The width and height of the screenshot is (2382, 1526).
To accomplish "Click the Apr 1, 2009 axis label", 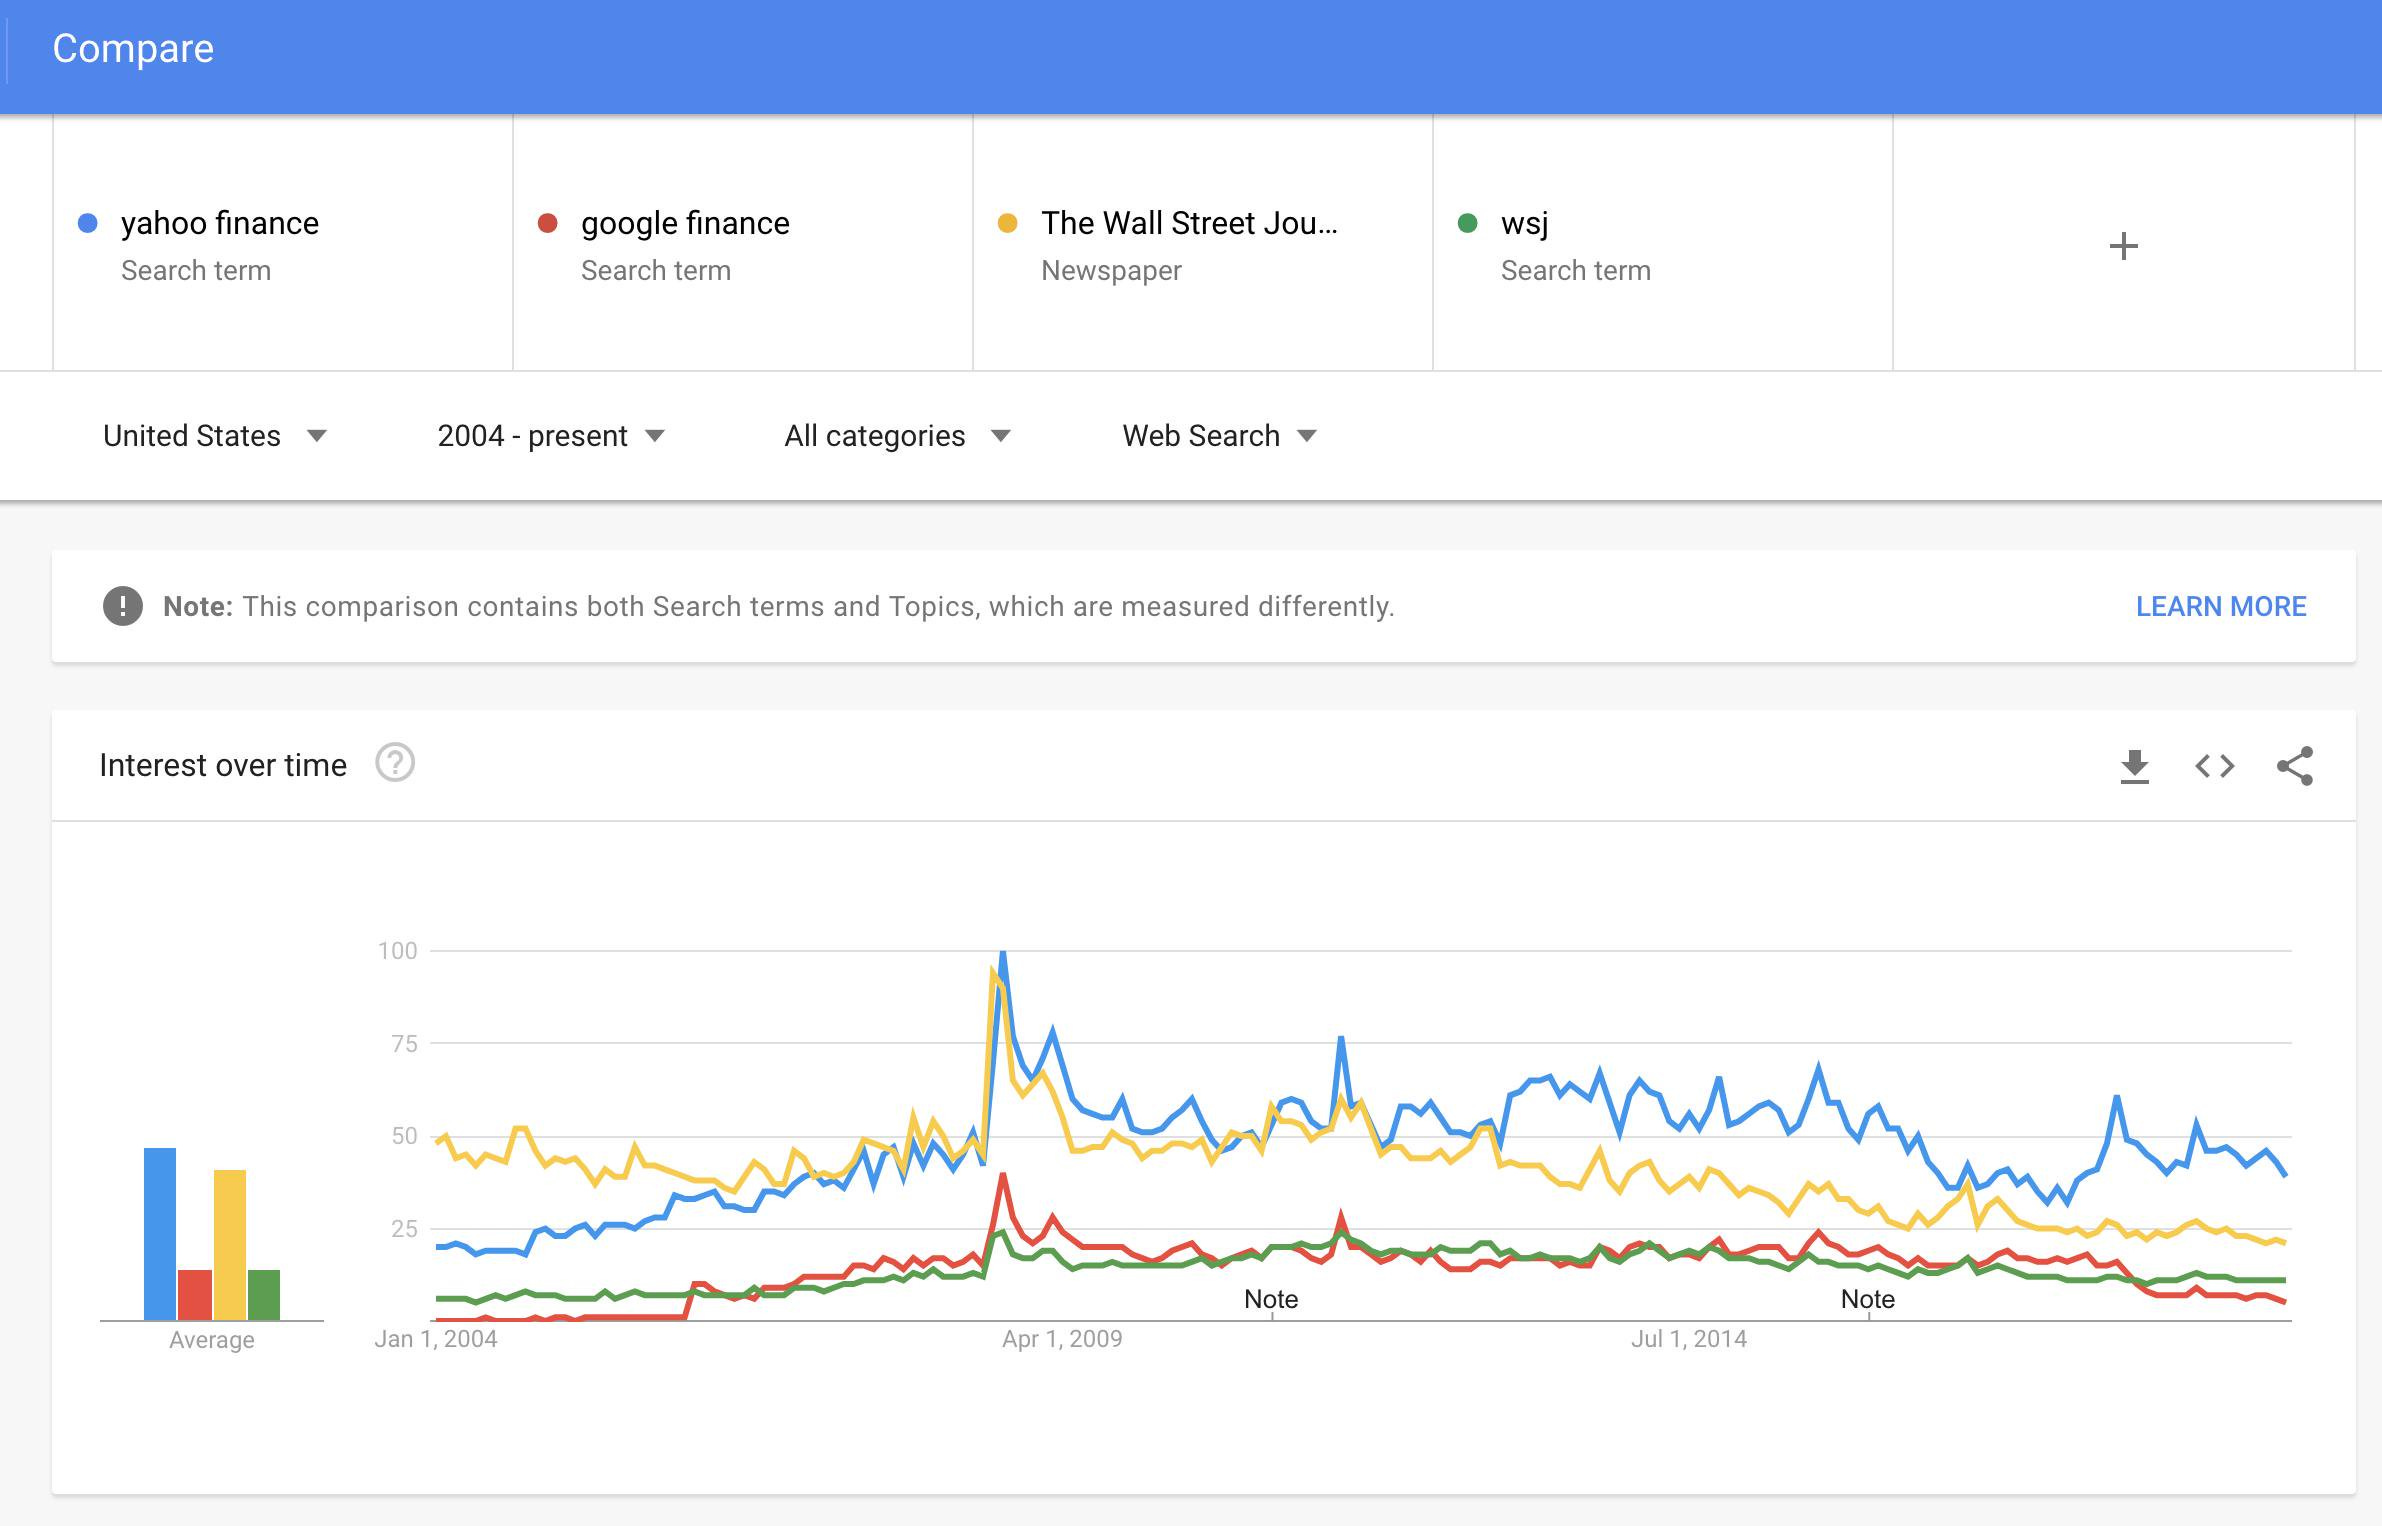I will pos(1062,1339).
